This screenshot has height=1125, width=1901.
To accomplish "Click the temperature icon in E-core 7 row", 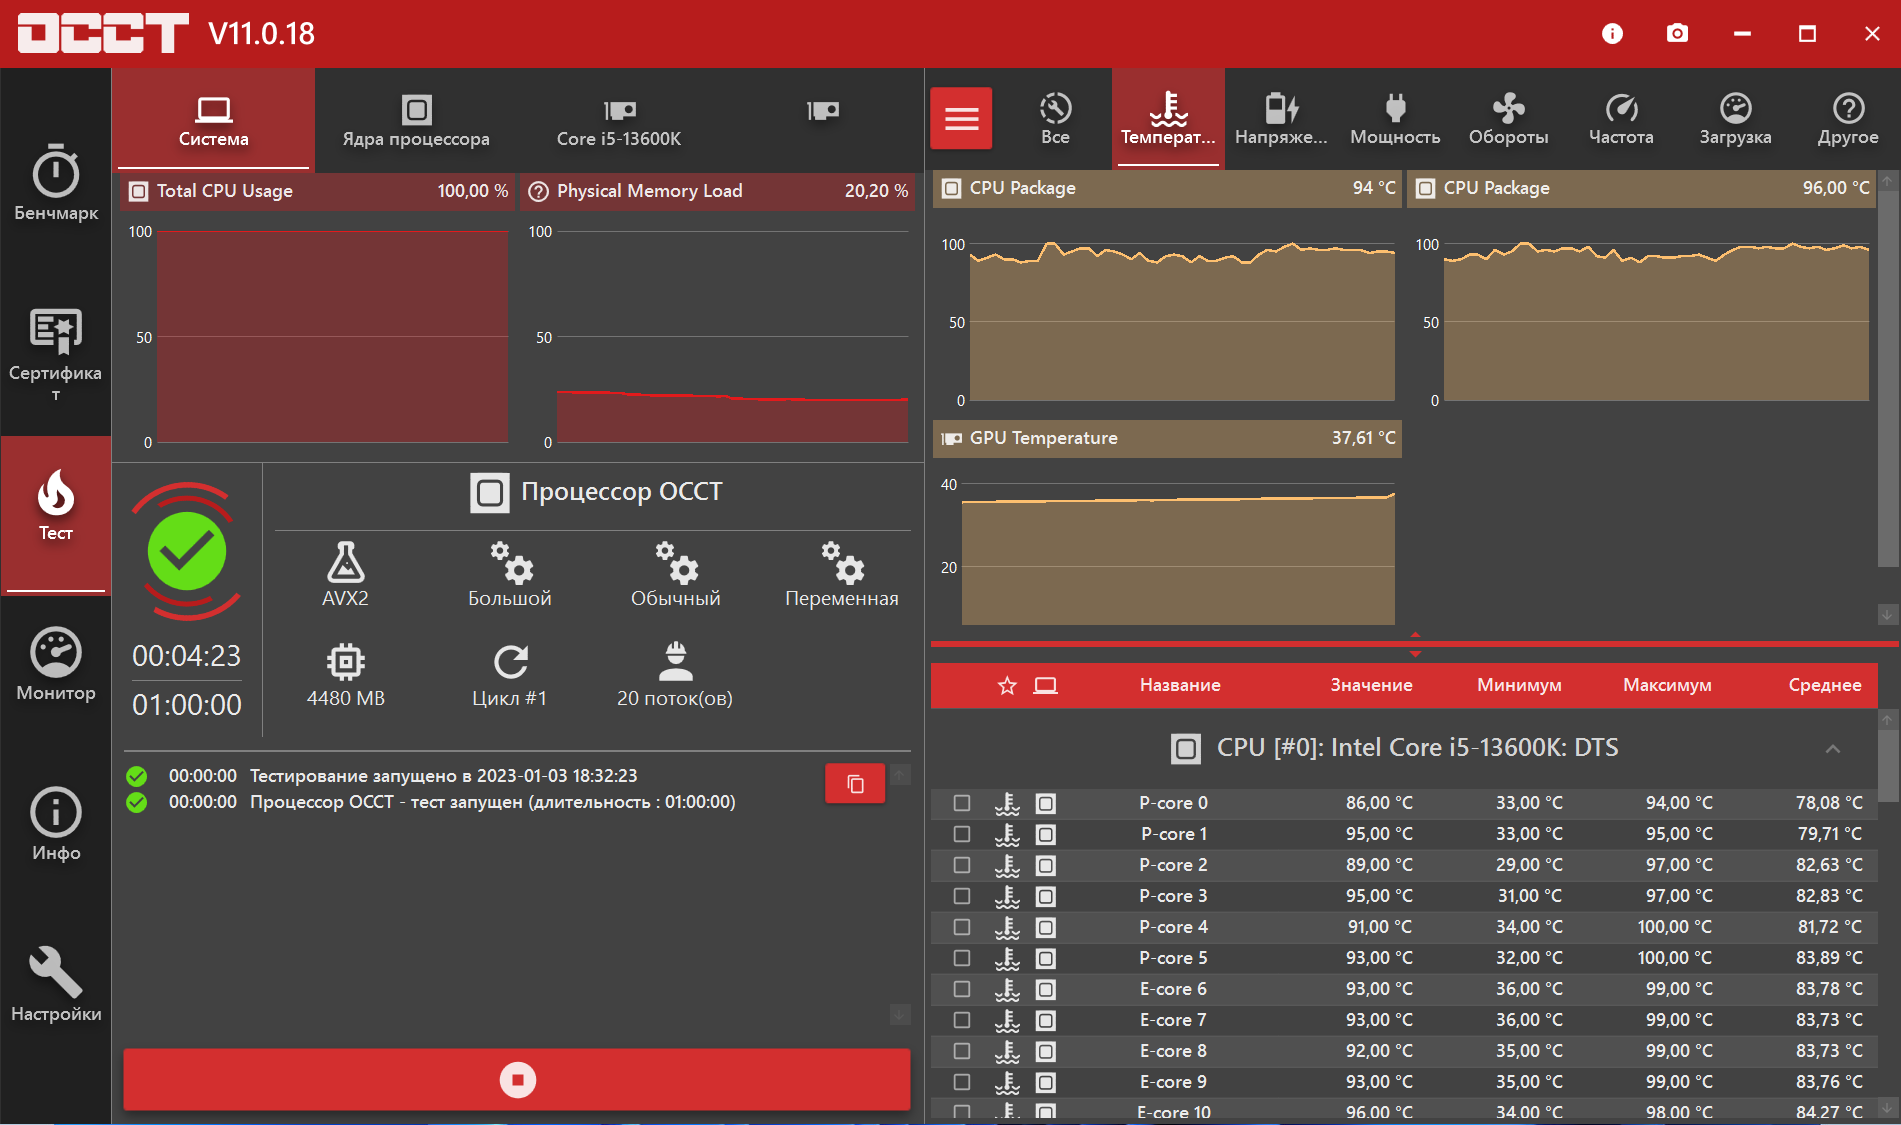I will coord(1007,1020).
